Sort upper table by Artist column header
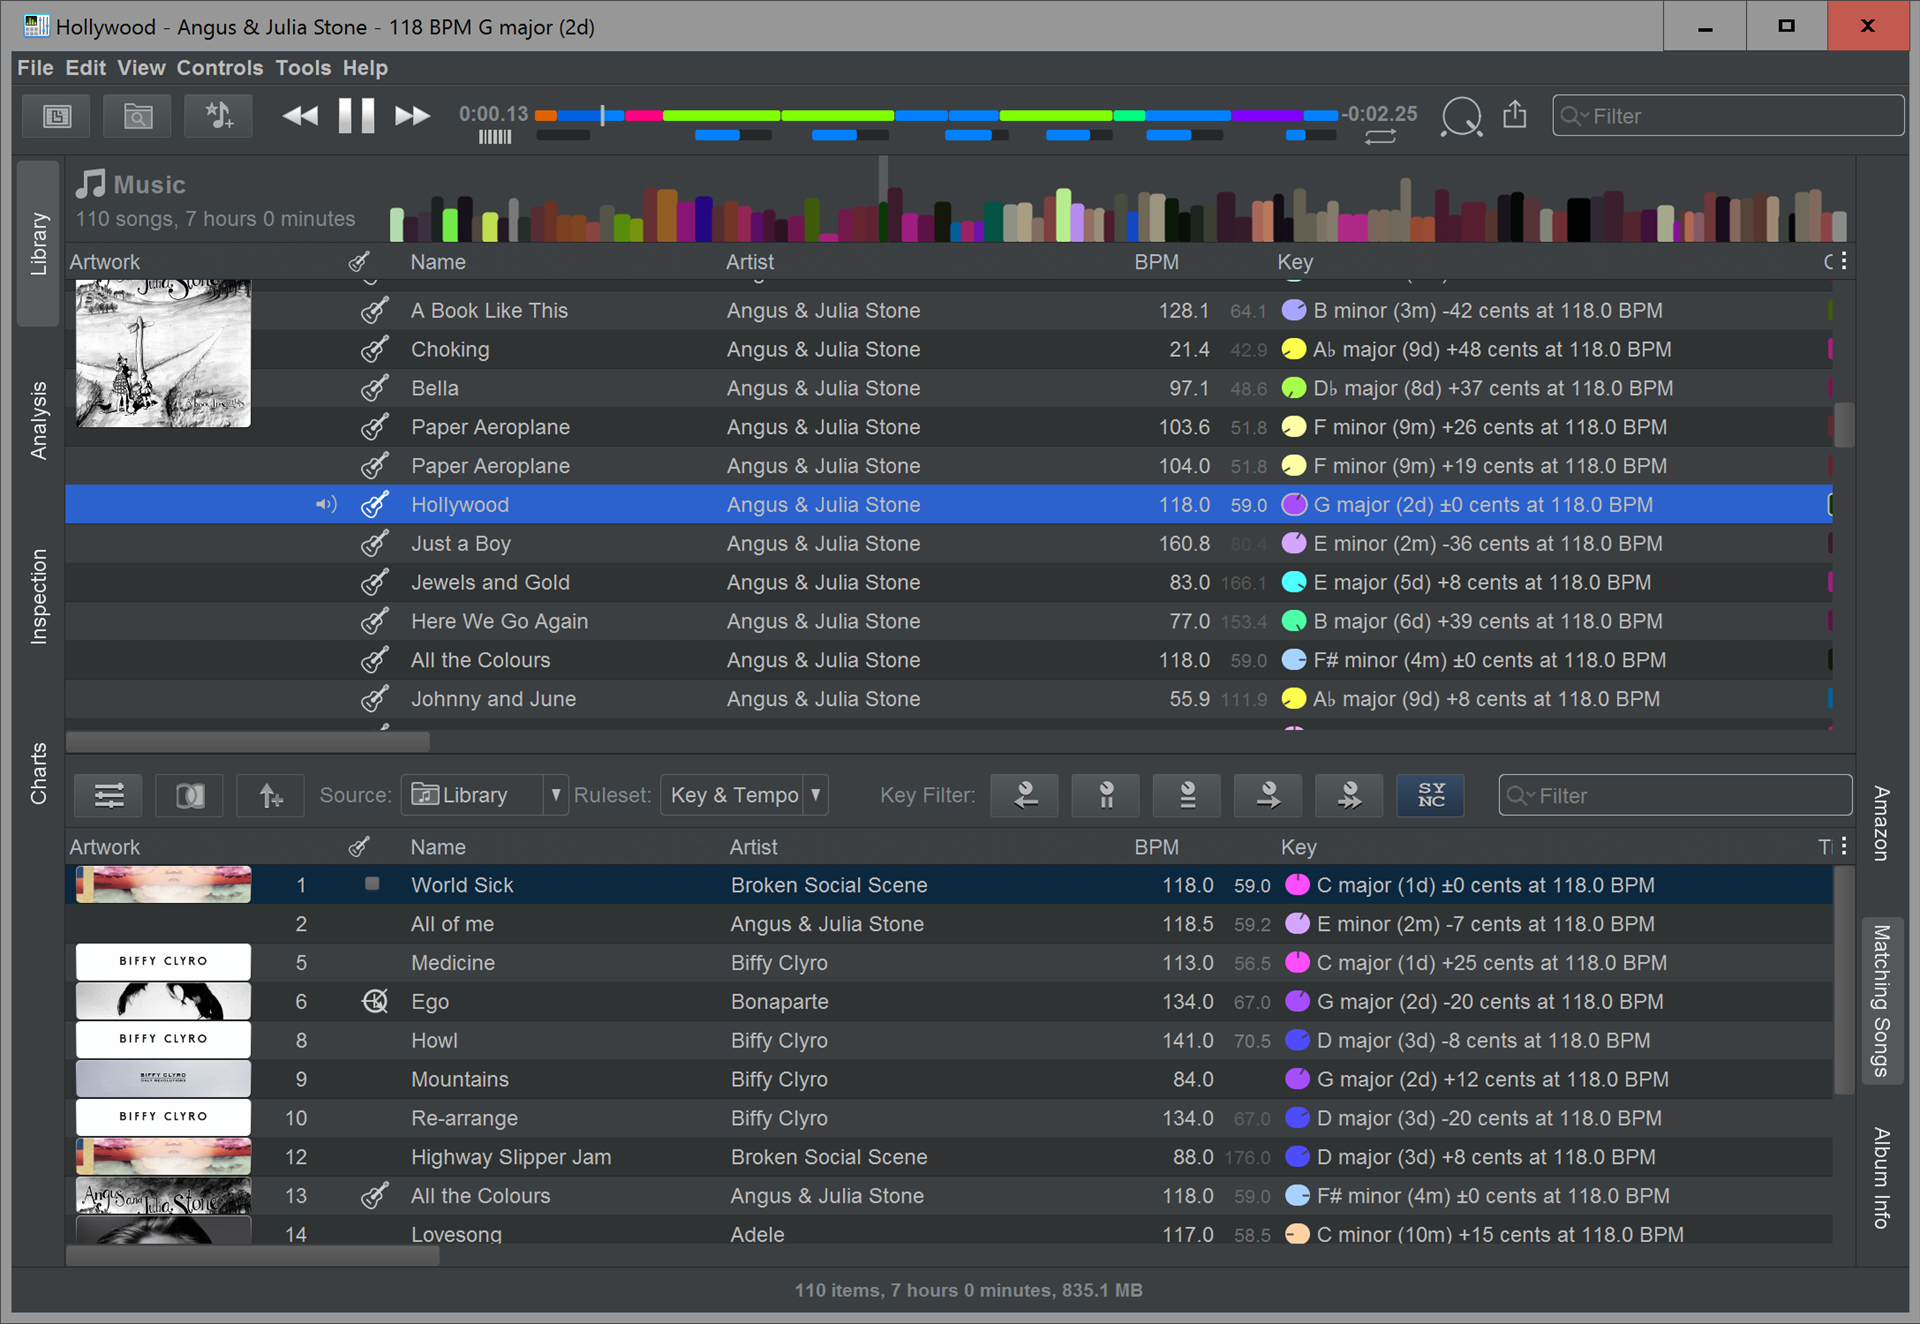The image size is (1920, 1324). [750, 262]
